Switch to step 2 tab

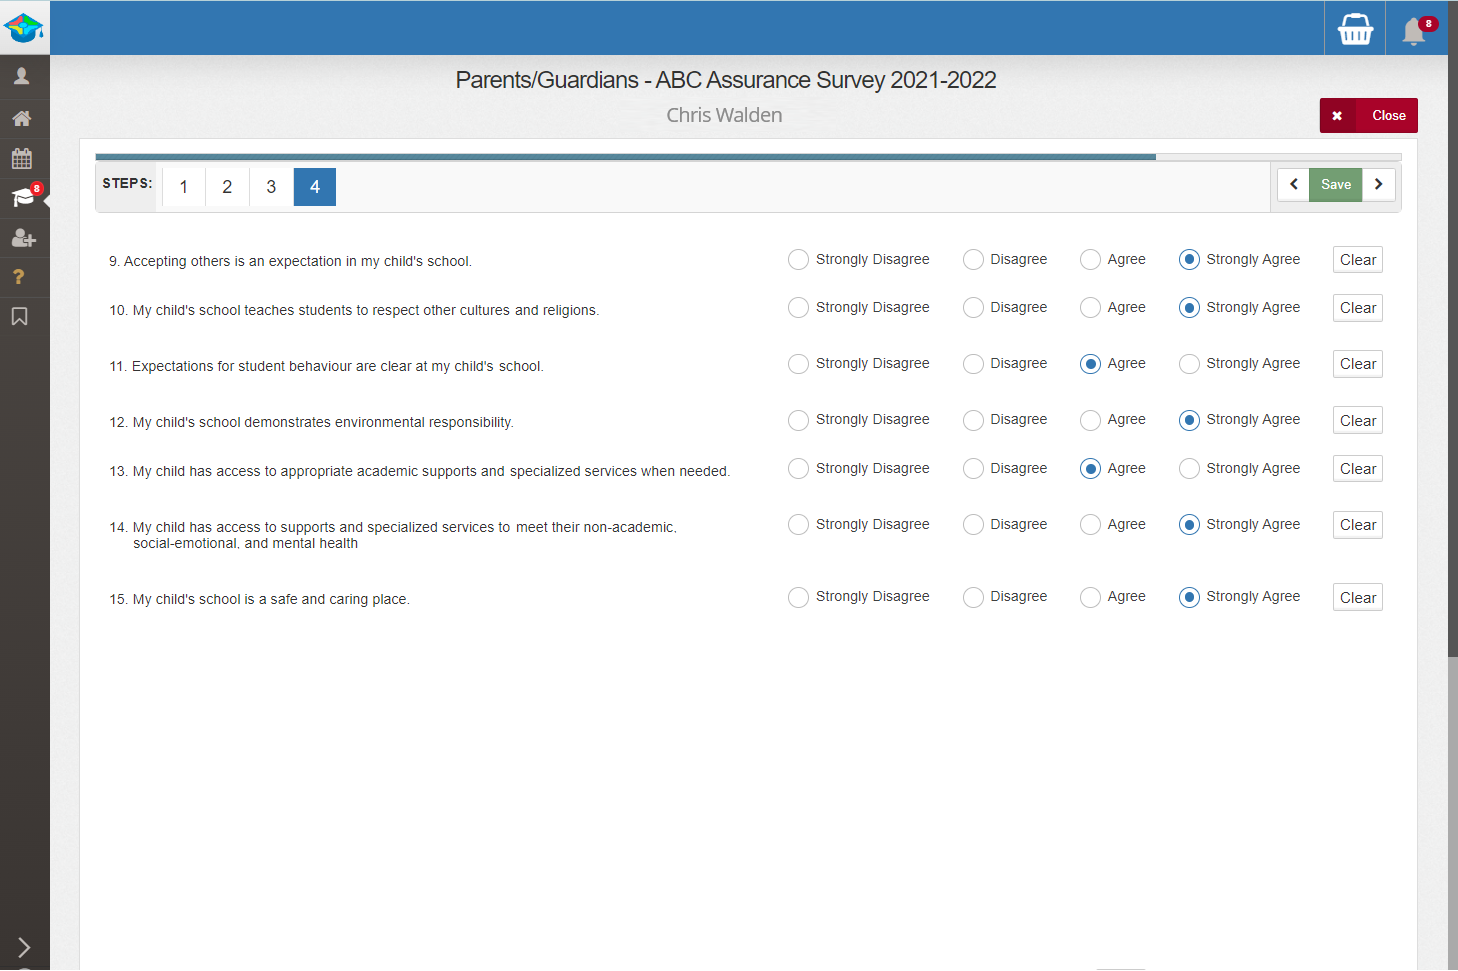tap(227, 187)
